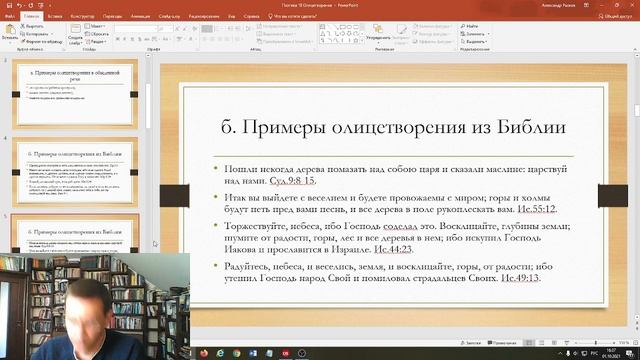This screenshot has height=360, width=640.
Task: Open Firefox from the taskbar
Action: pos(204,353)
